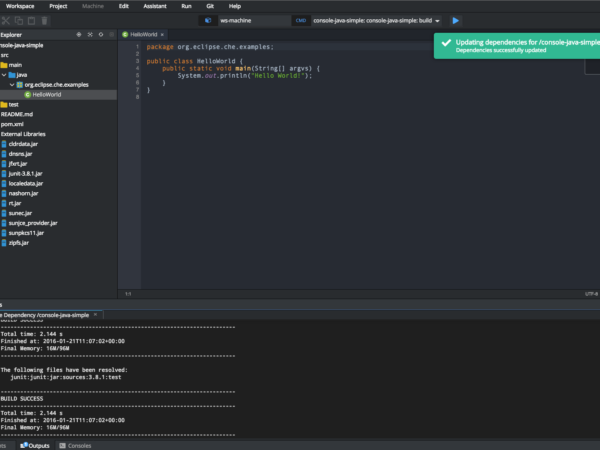Click the Updating dependencies notification
Screen dimensions: 600x450
pyautogui.click(x=517, y=46)
